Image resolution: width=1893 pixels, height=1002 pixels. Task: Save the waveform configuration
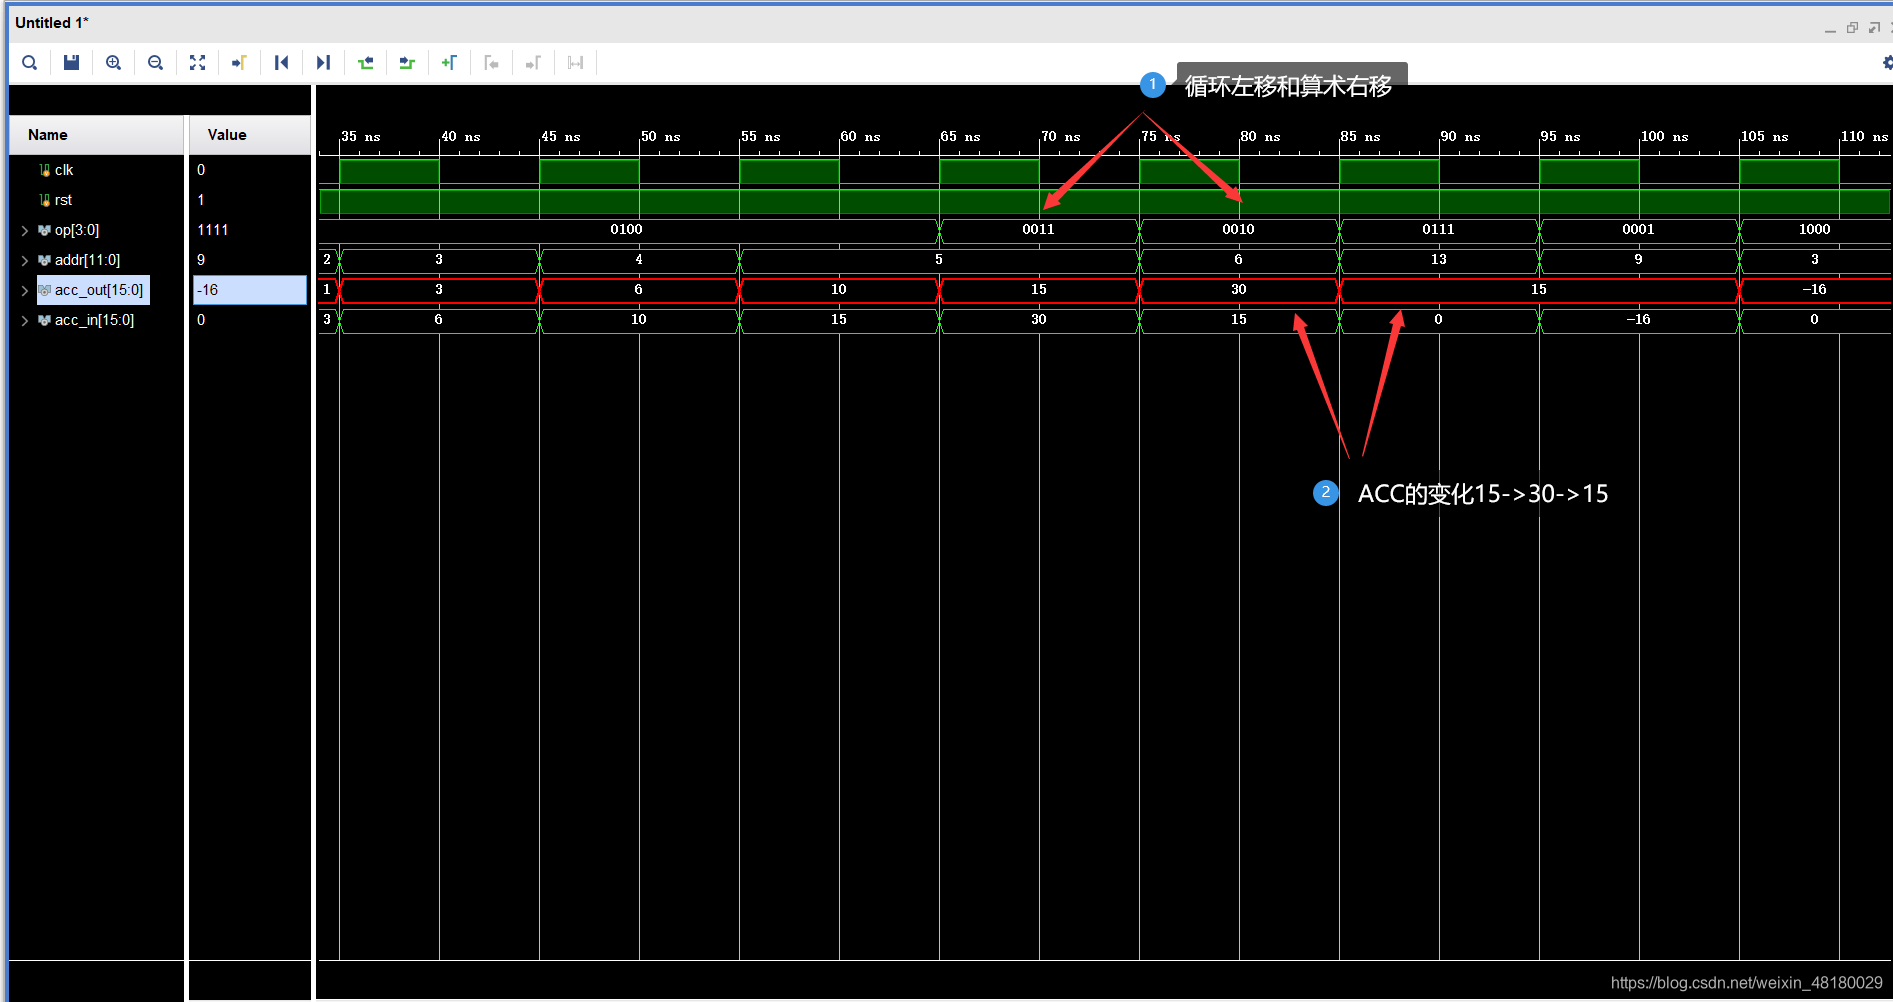point(71,63)
